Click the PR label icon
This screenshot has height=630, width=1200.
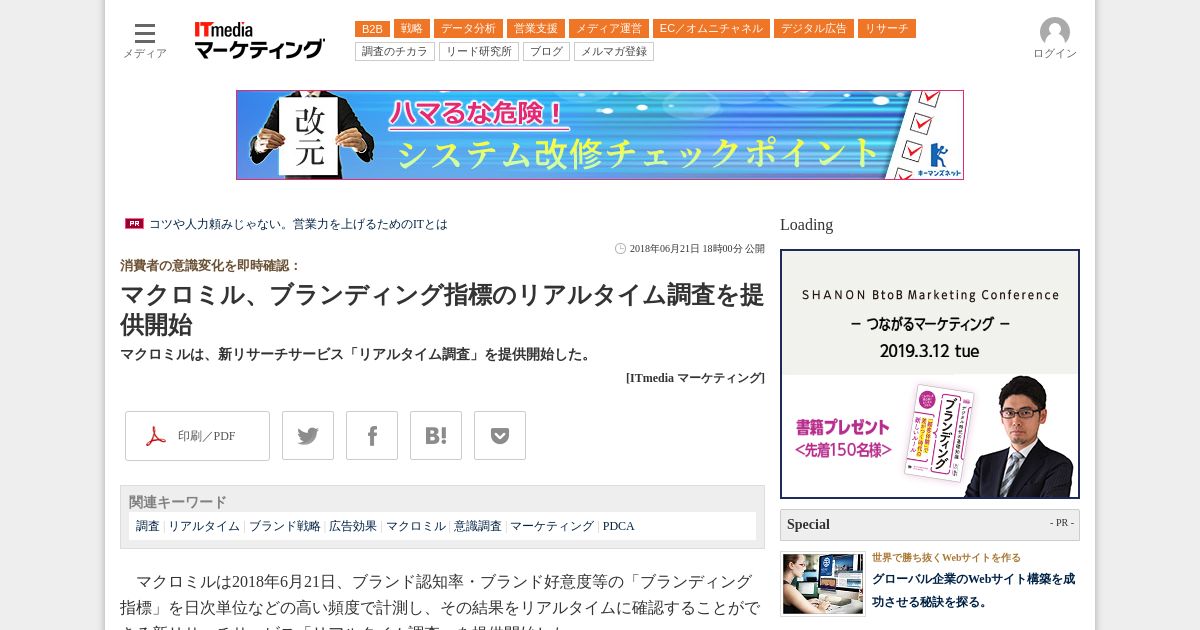pos(134,224)
